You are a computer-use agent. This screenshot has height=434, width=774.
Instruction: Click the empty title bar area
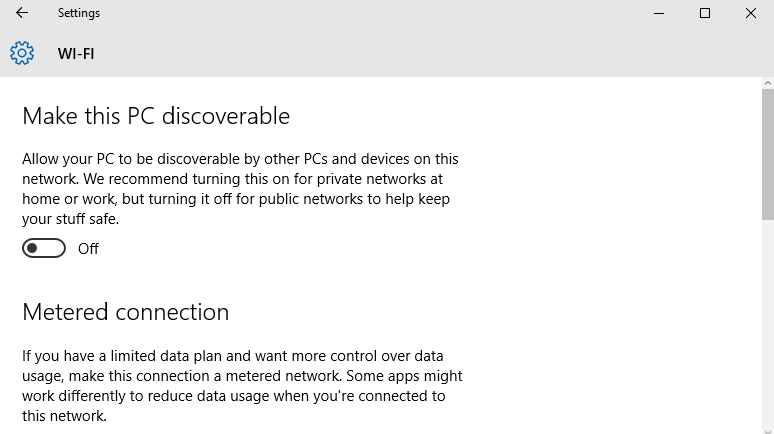pos(370,13)
